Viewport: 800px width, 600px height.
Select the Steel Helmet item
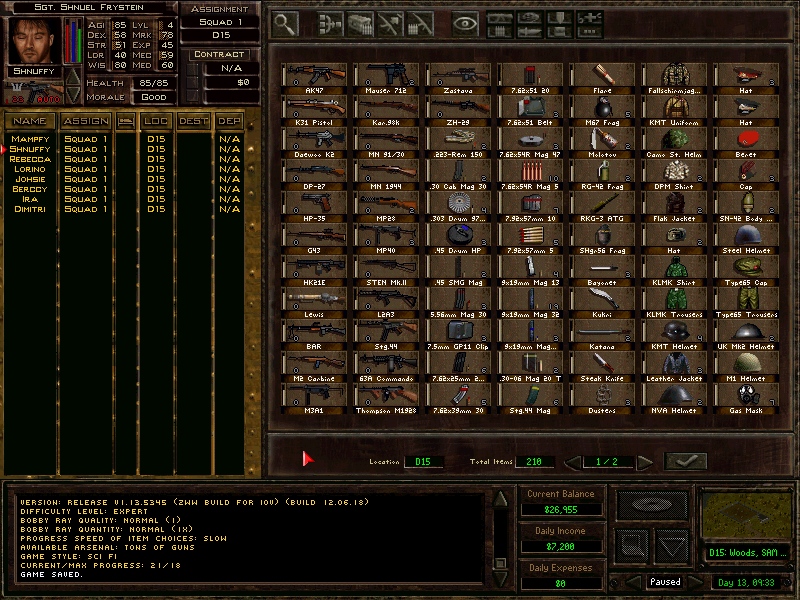coord(746,239)
